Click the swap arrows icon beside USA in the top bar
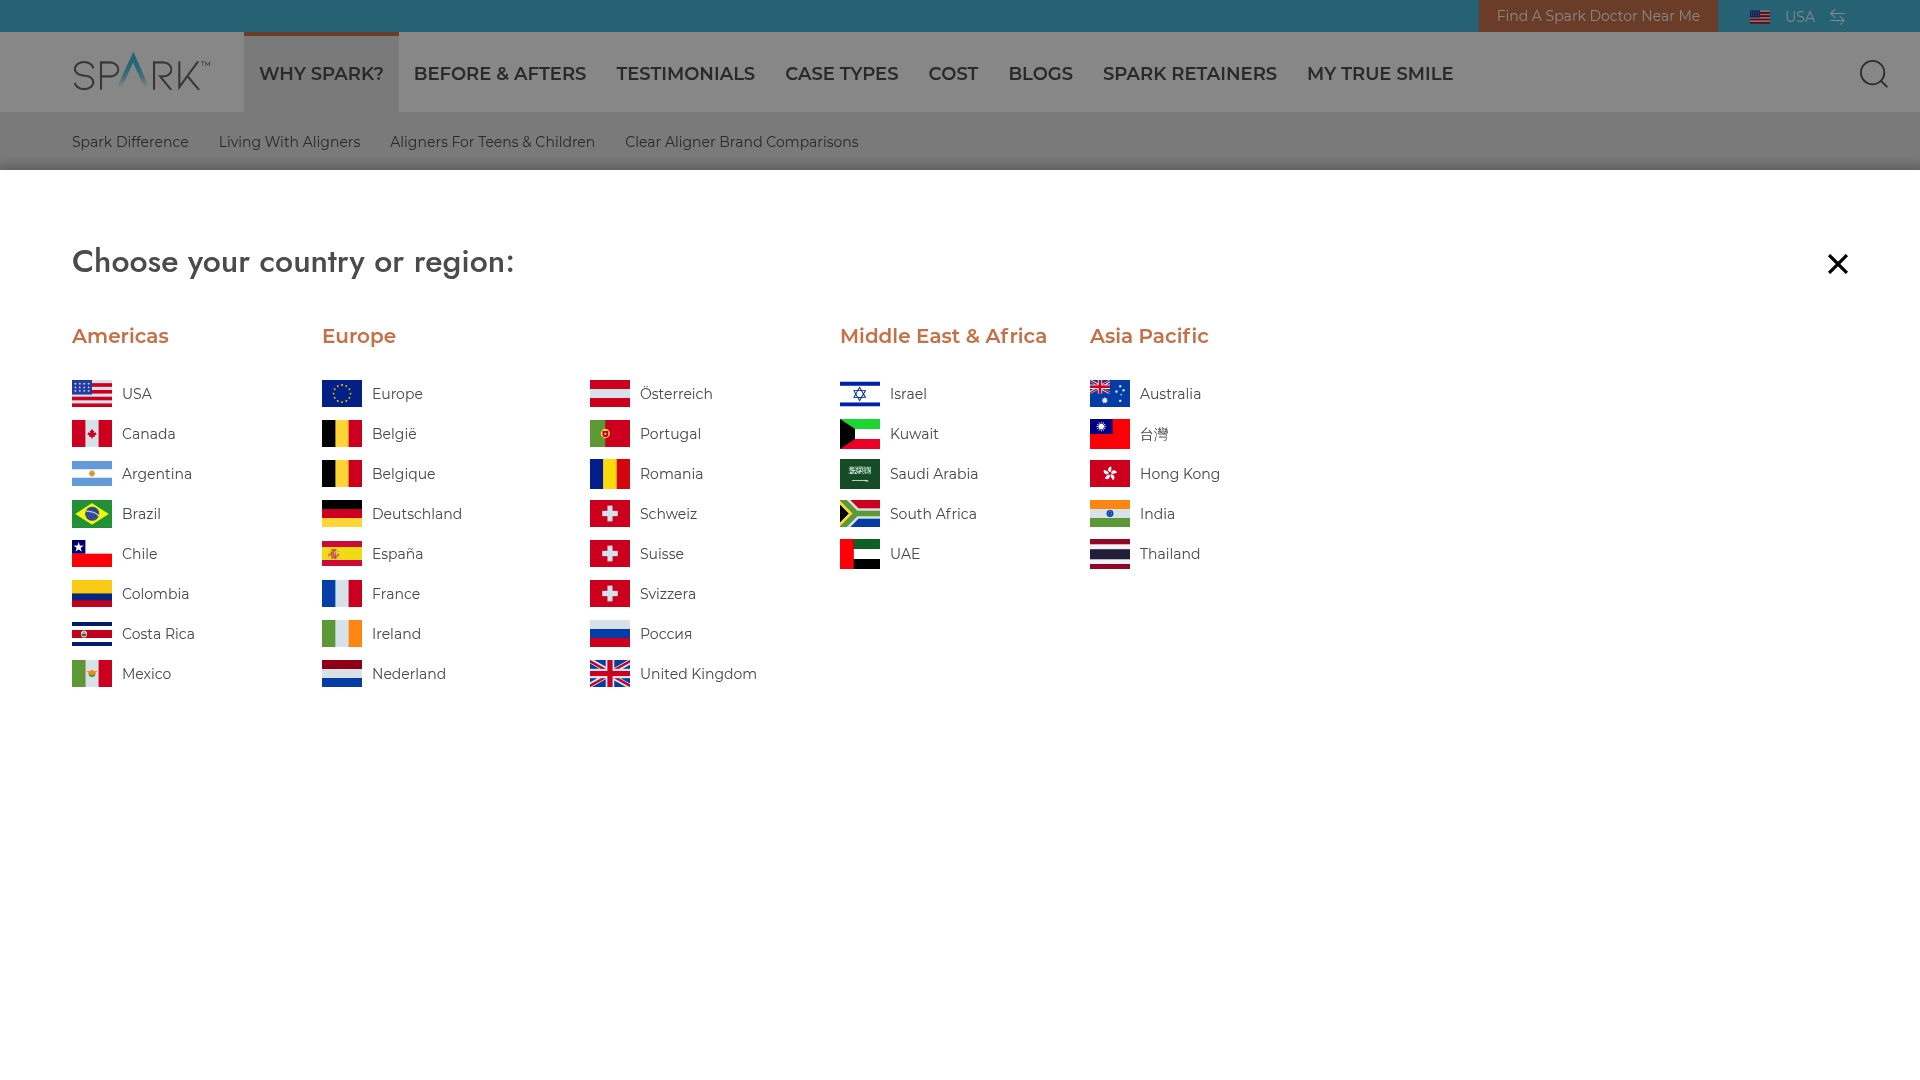 point(1838,17)
